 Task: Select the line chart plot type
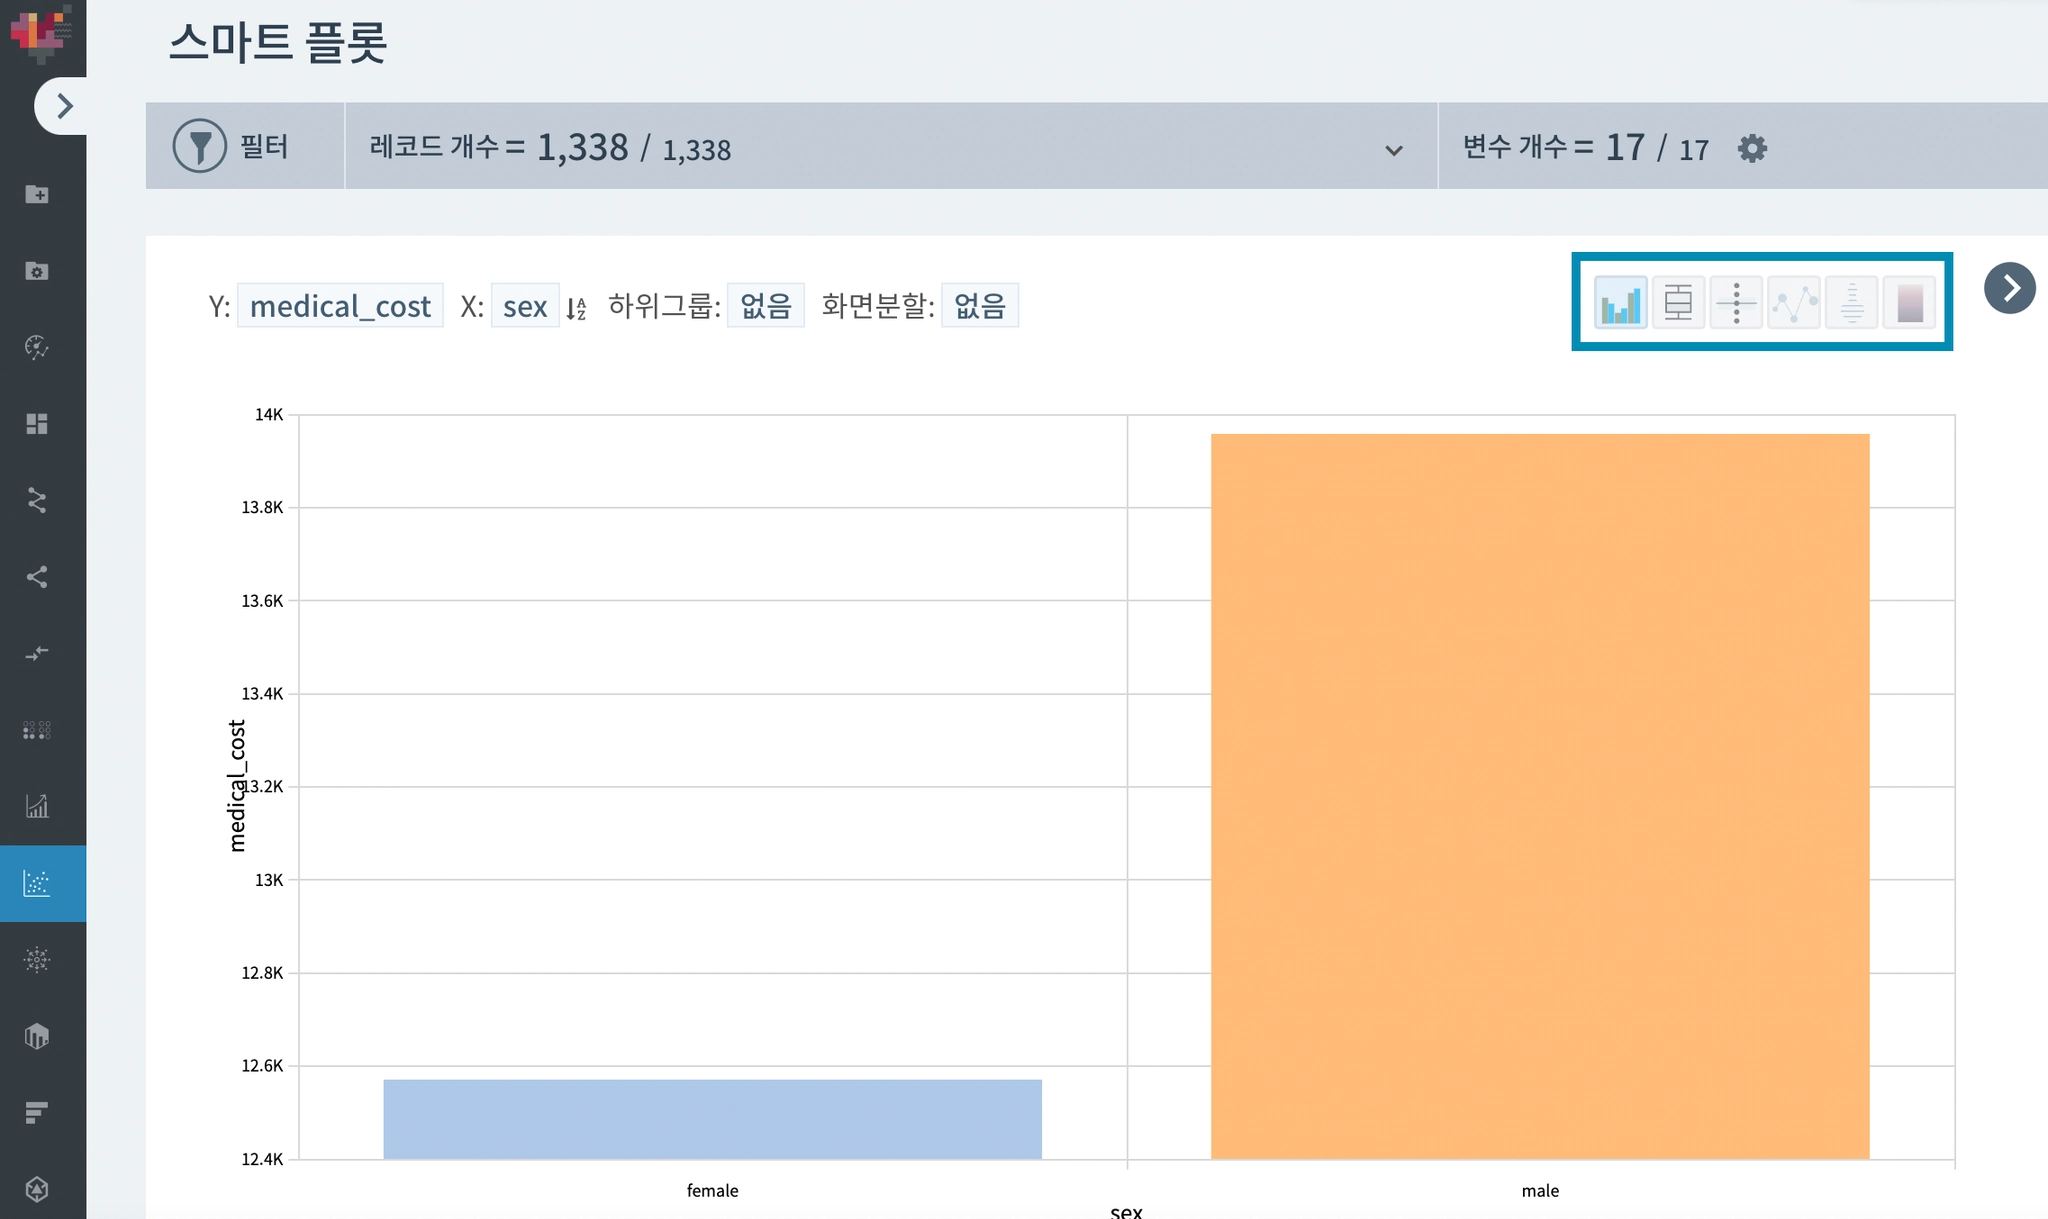click(1794, 303)
